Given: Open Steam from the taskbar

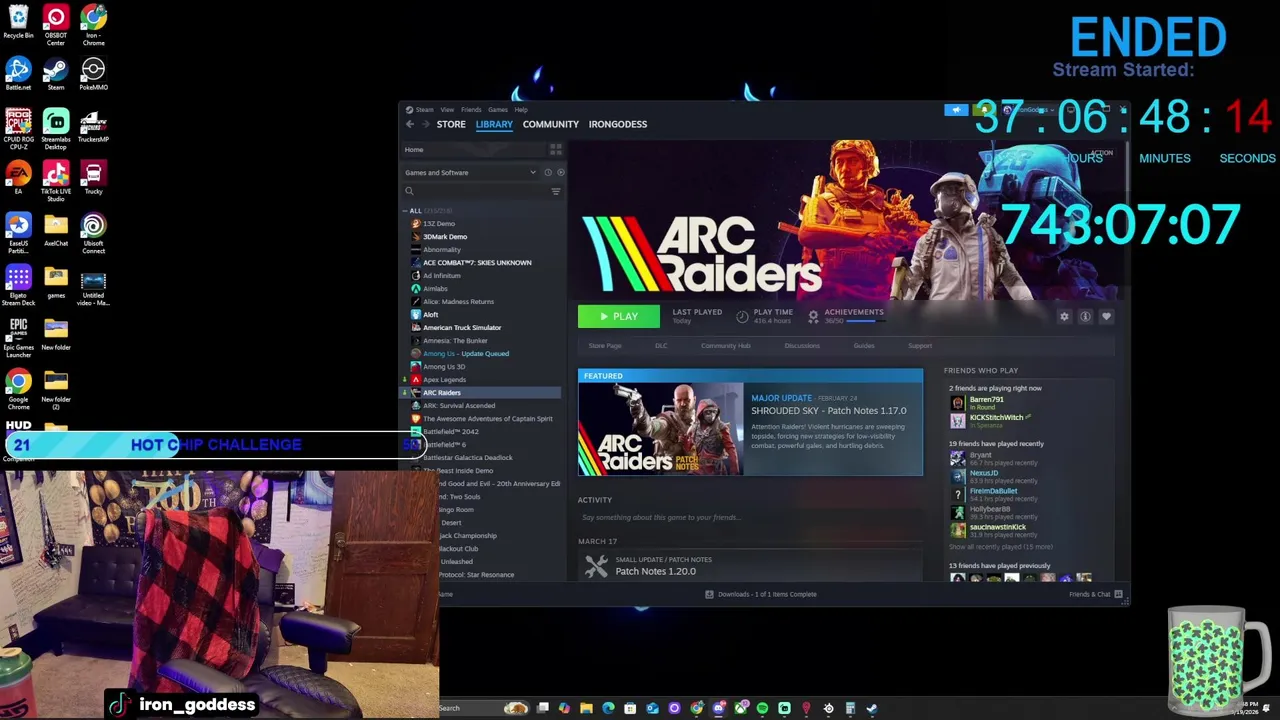Looking at the screenshot, I should pyautogui.click(x=872, y=708).
